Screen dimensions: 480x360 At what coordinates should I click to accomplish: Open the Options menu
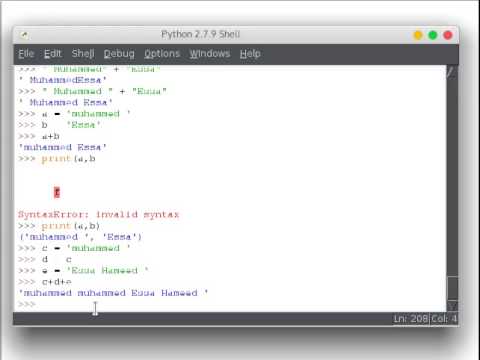(x=162, y=54)
